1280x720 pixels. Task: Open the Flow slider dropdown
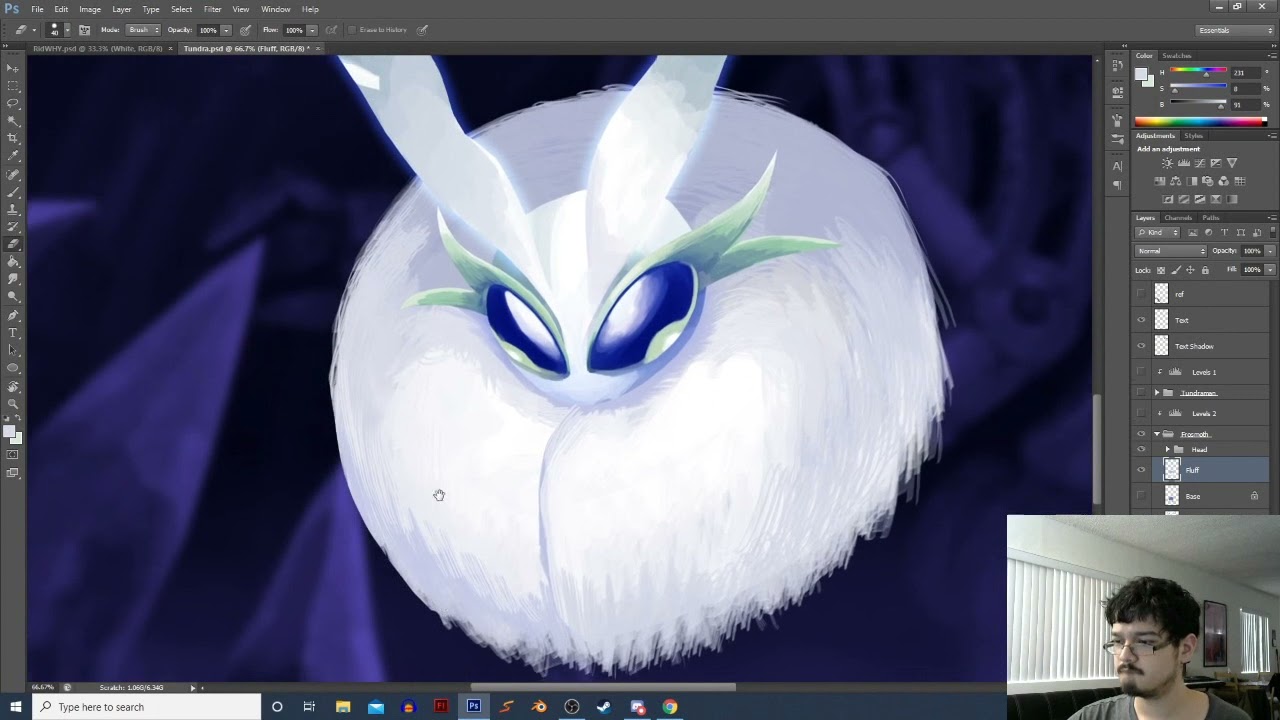312,30
